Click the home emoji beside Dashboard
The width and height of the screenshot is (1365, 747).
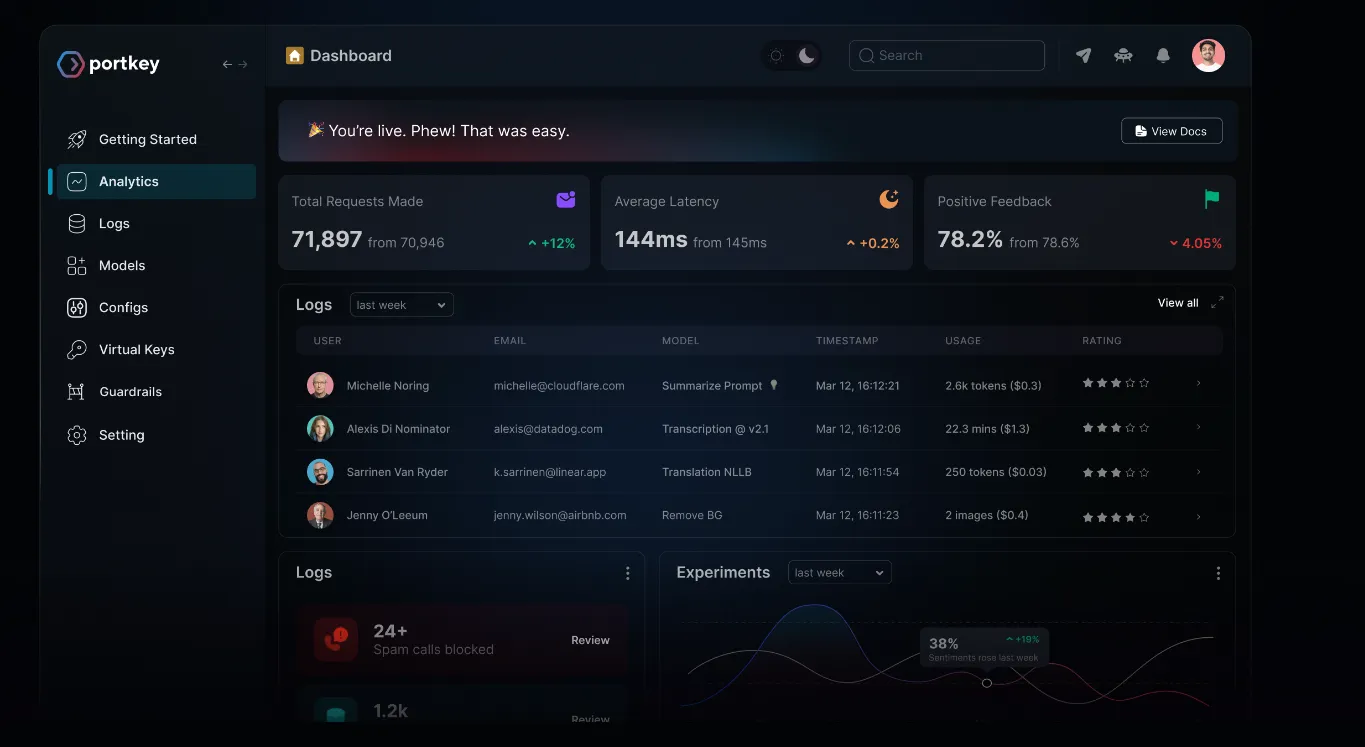click(293, 55)
